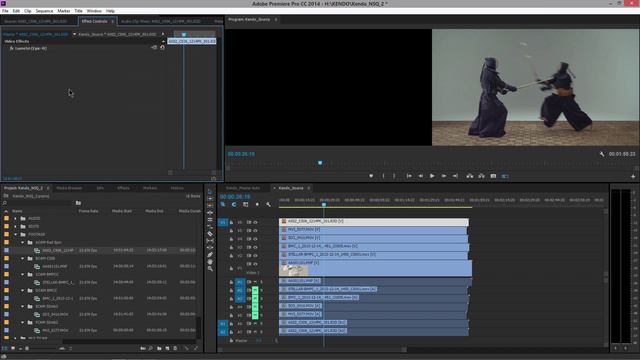Select the Hand tool

[x=210, y=262]
